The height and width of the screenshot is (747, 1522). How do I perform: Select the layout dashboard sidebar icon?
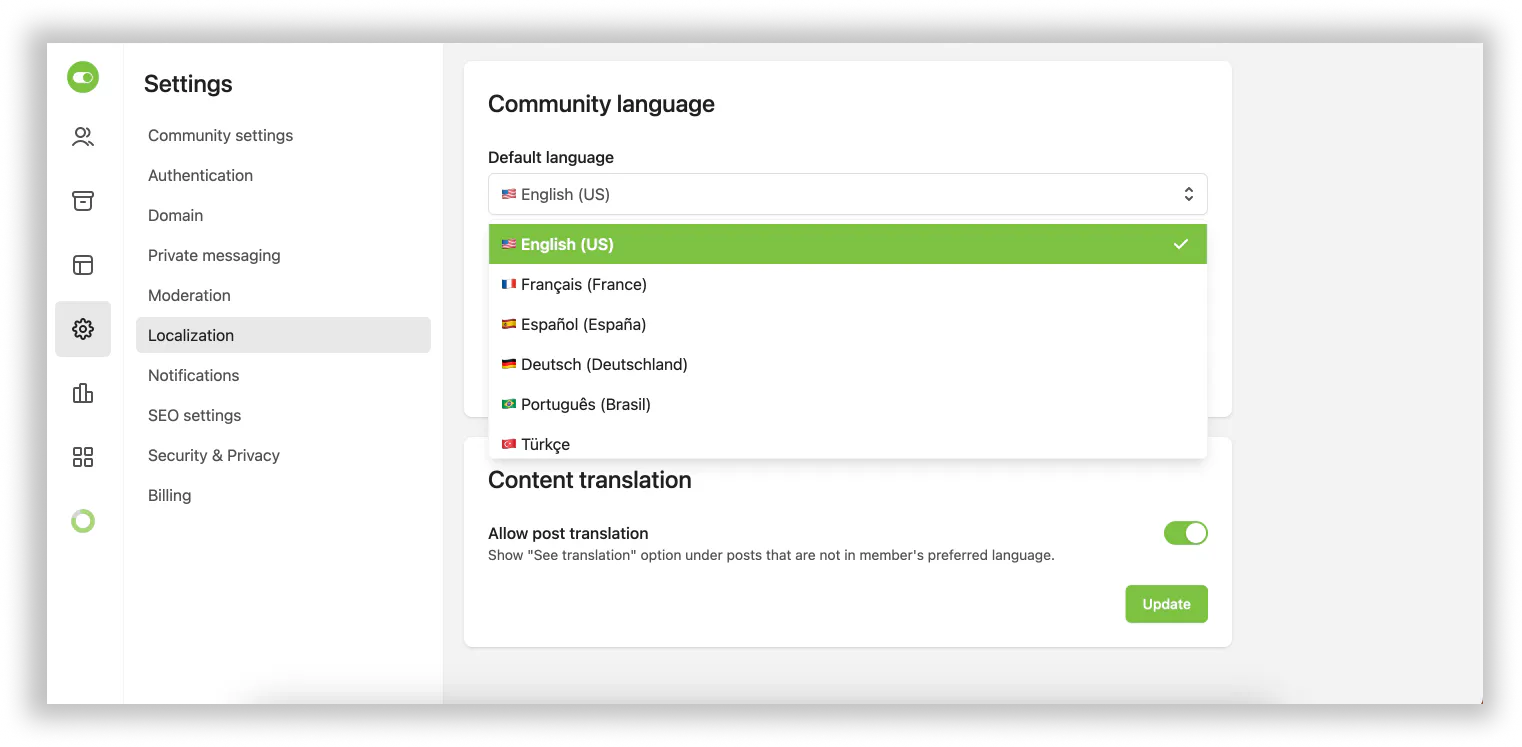pos(83,264)
